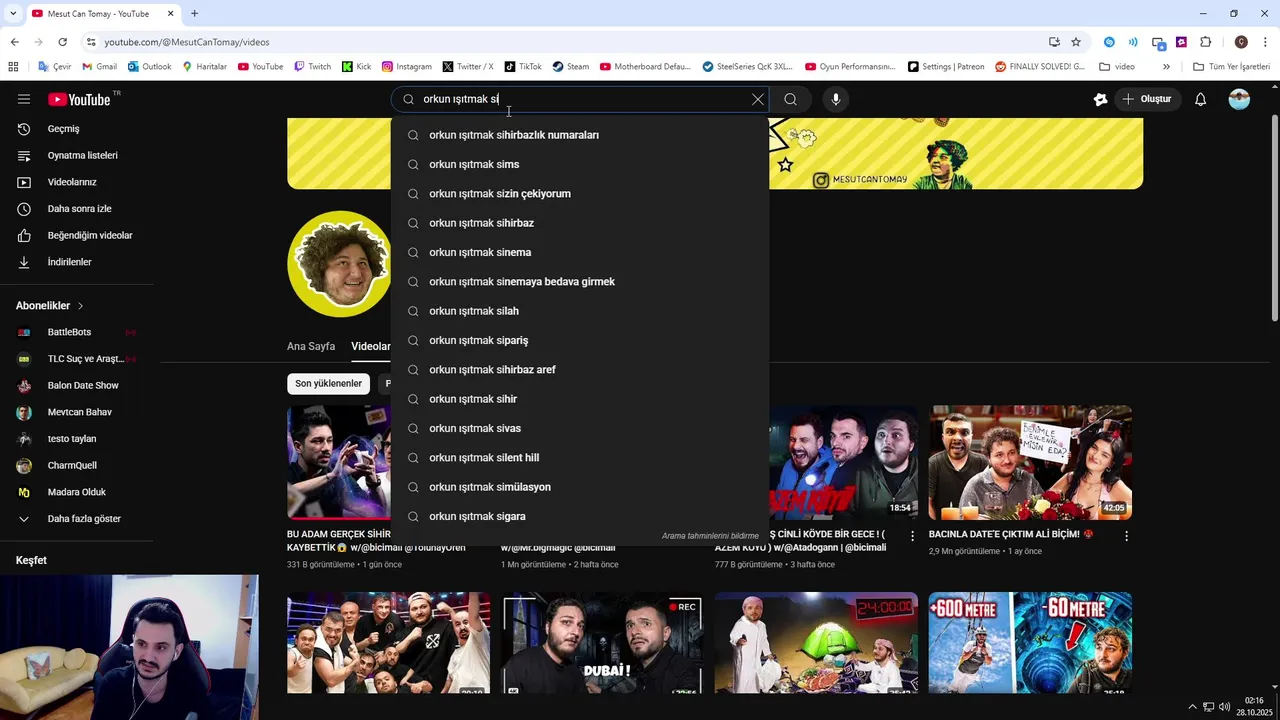Open more options for ÇİNLİ KÖYDE video

(912, 536)
